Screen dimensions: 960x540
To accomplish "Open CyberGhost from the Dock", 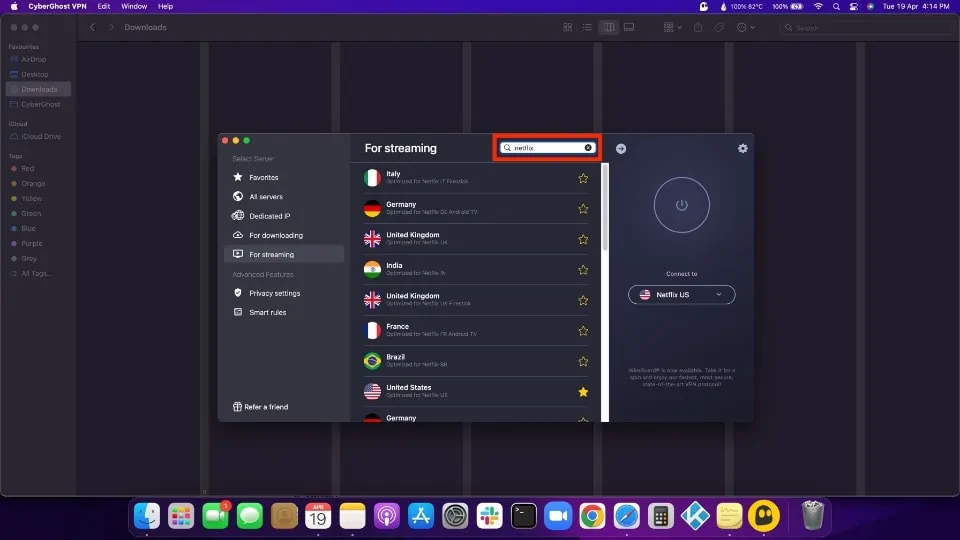I will pyautogui.click(x=763, y=516).
